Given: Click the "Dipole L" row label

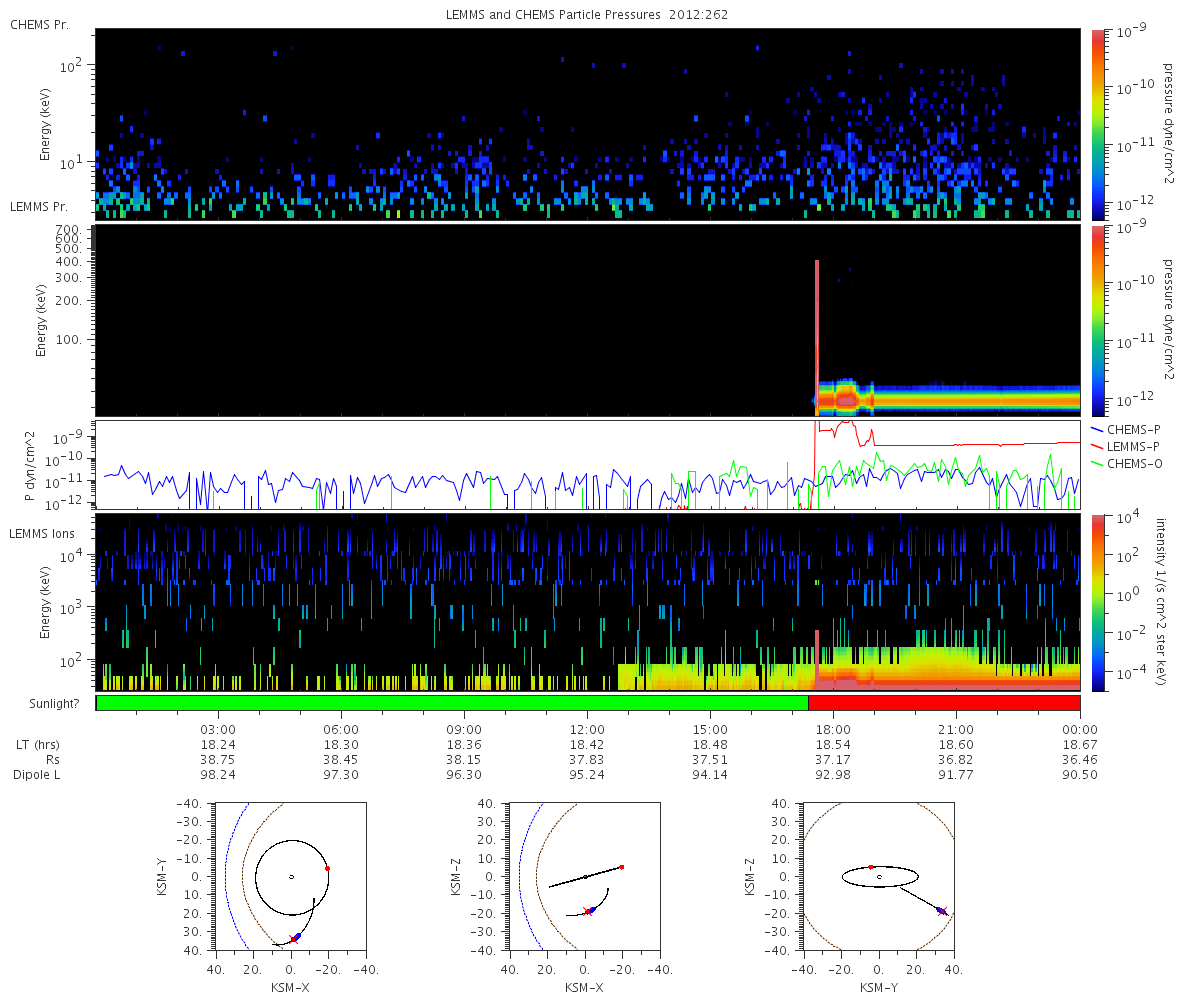Looking at the screenshot, I should point(37,775).
